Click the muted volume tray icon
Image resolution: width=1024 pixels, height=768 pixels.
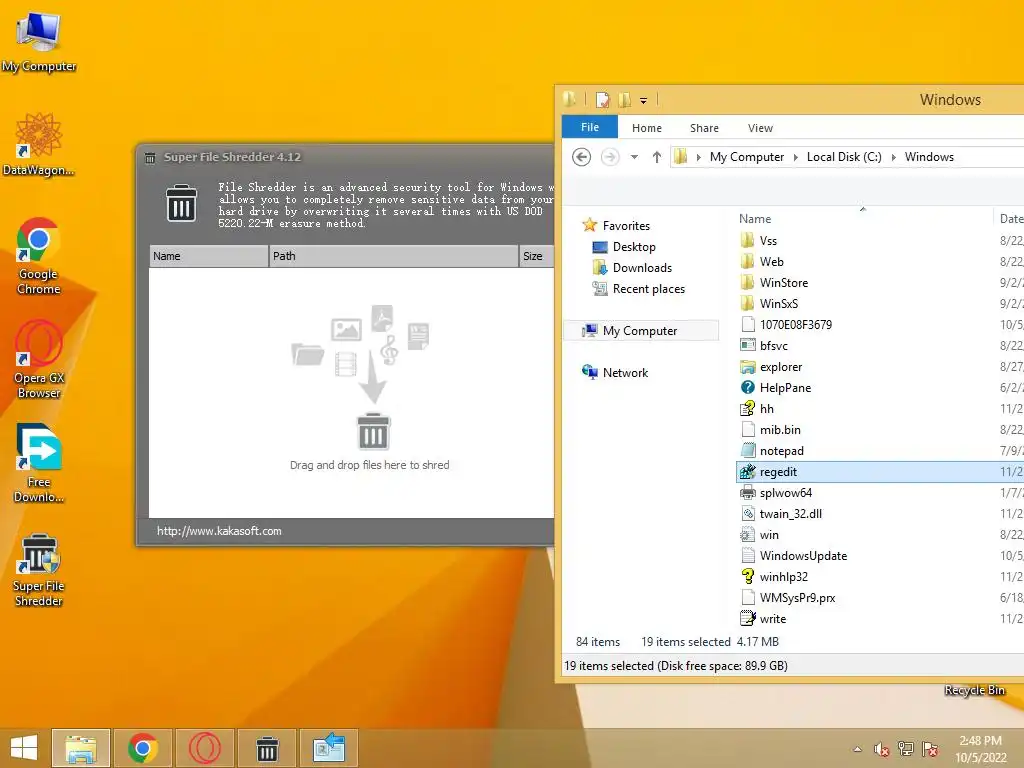point(882,749)
